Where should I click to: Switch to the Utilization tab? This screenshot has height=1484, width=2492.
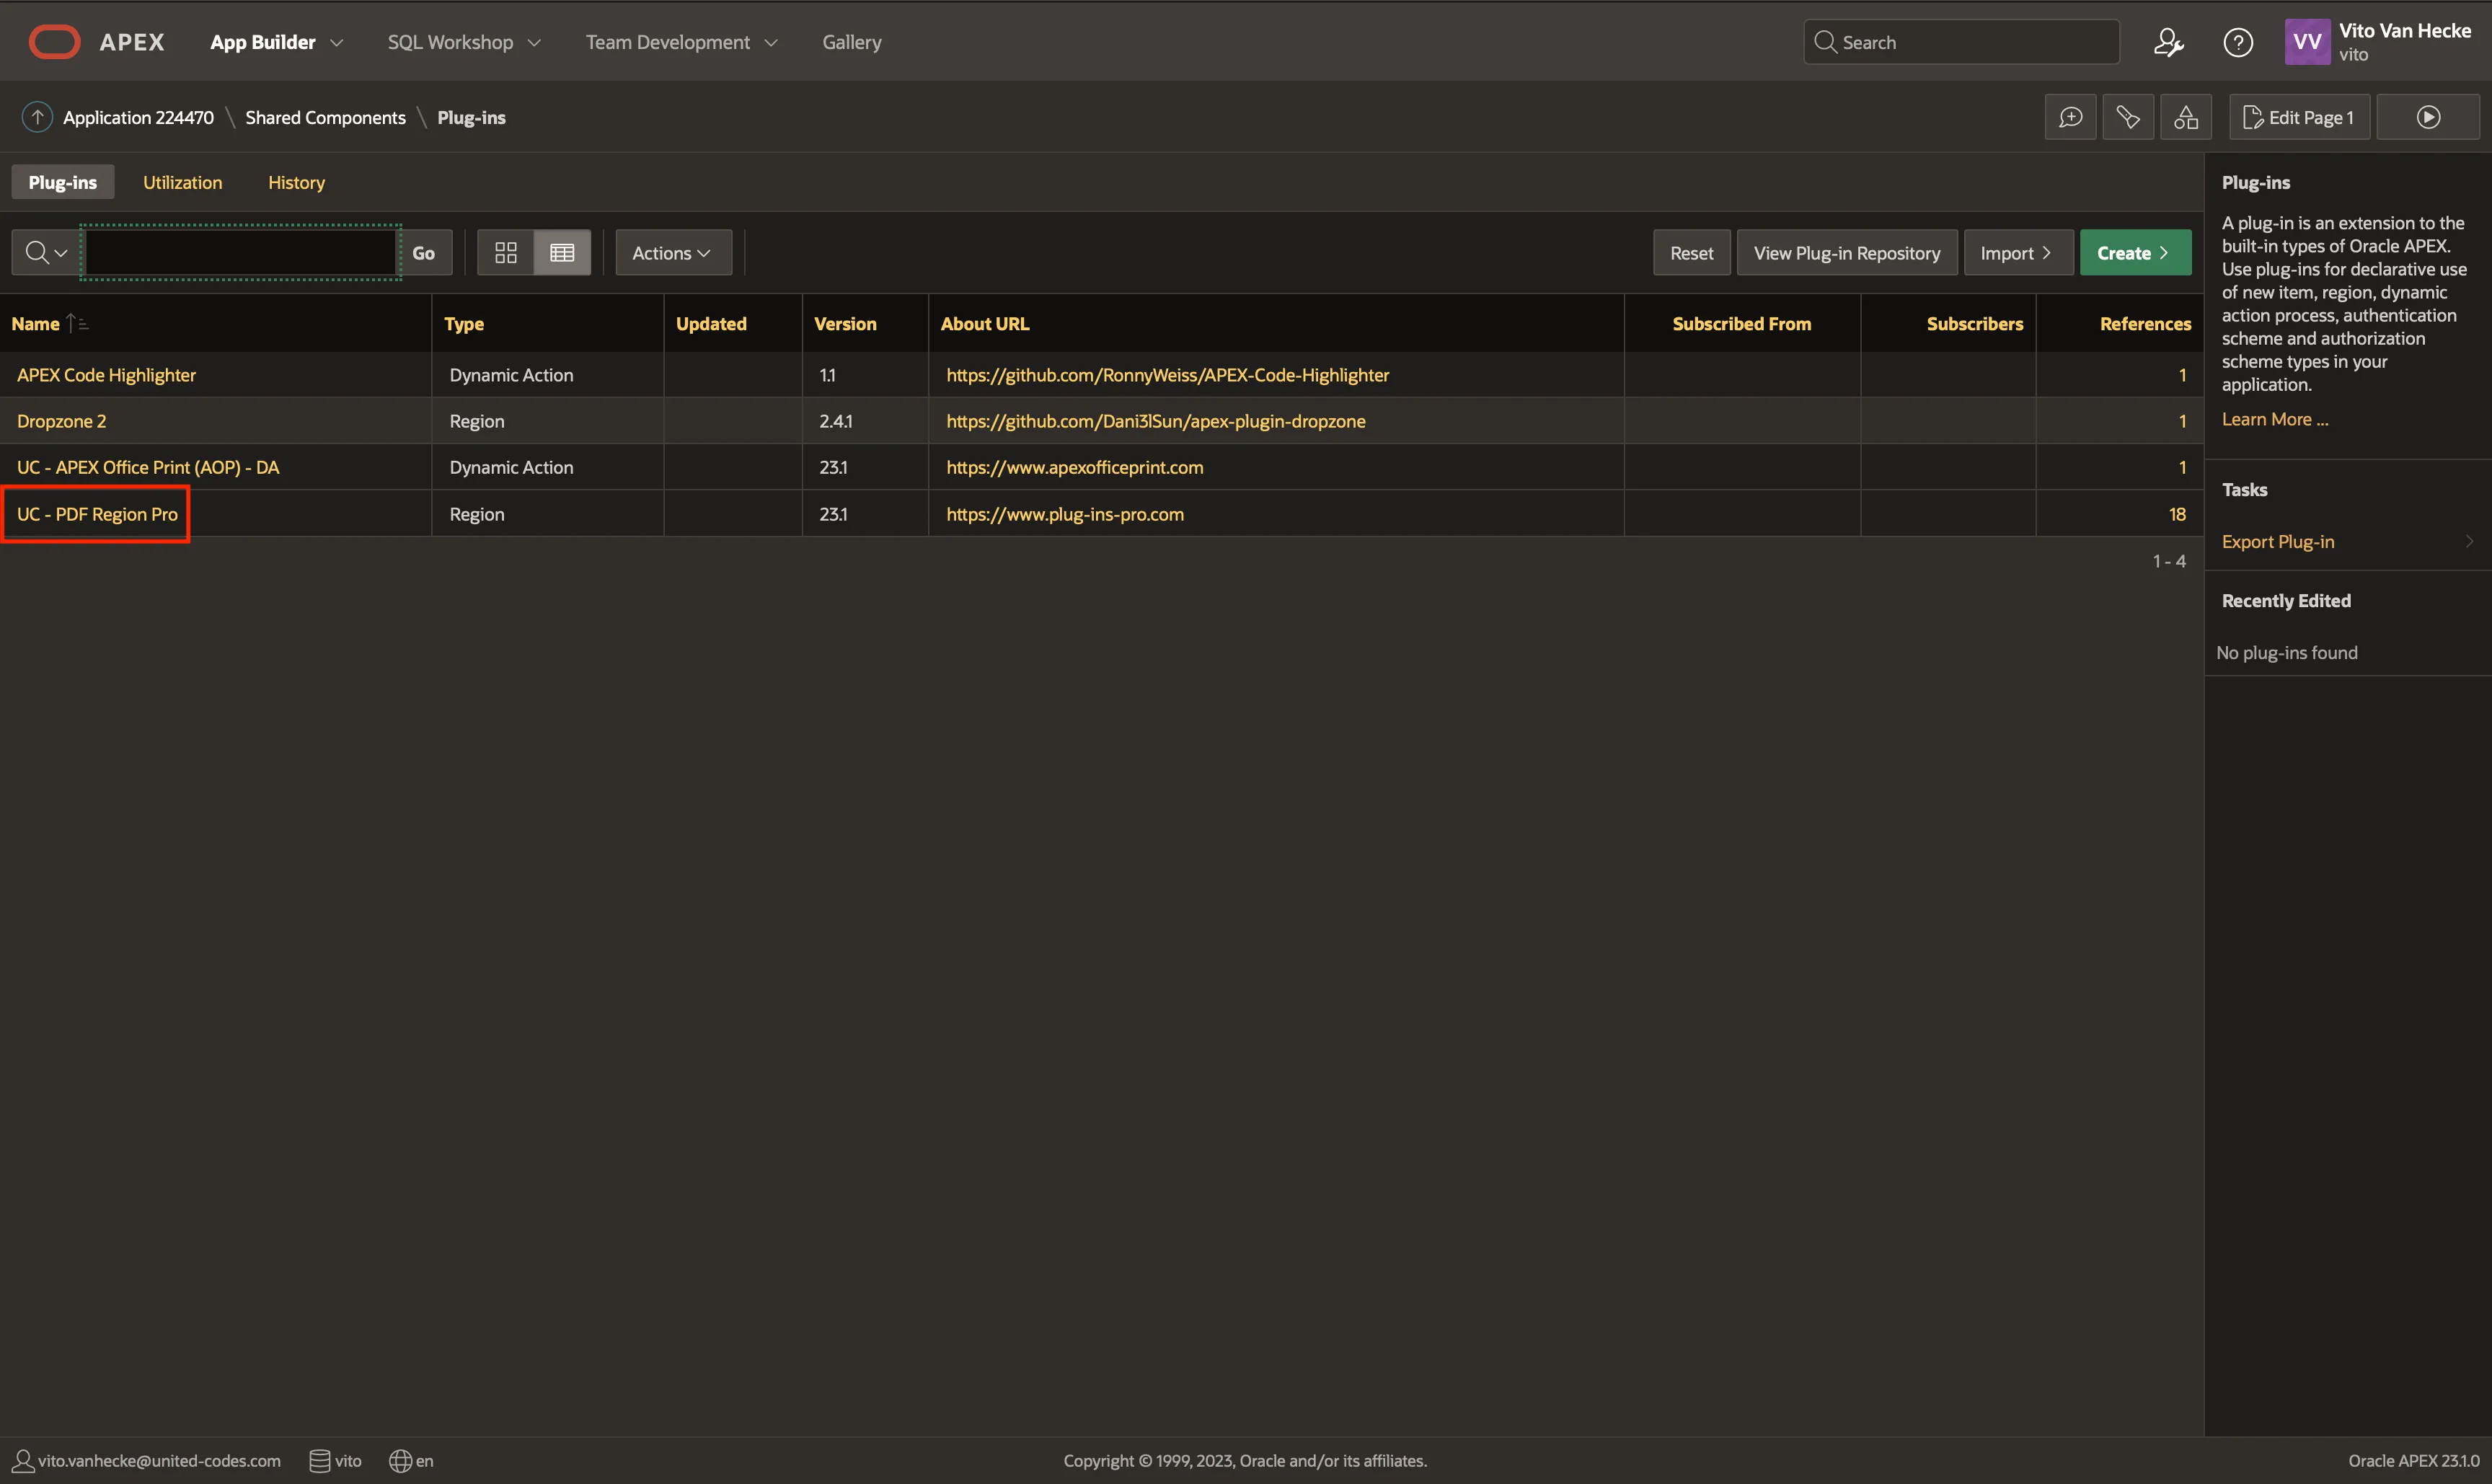pos(182,183)
